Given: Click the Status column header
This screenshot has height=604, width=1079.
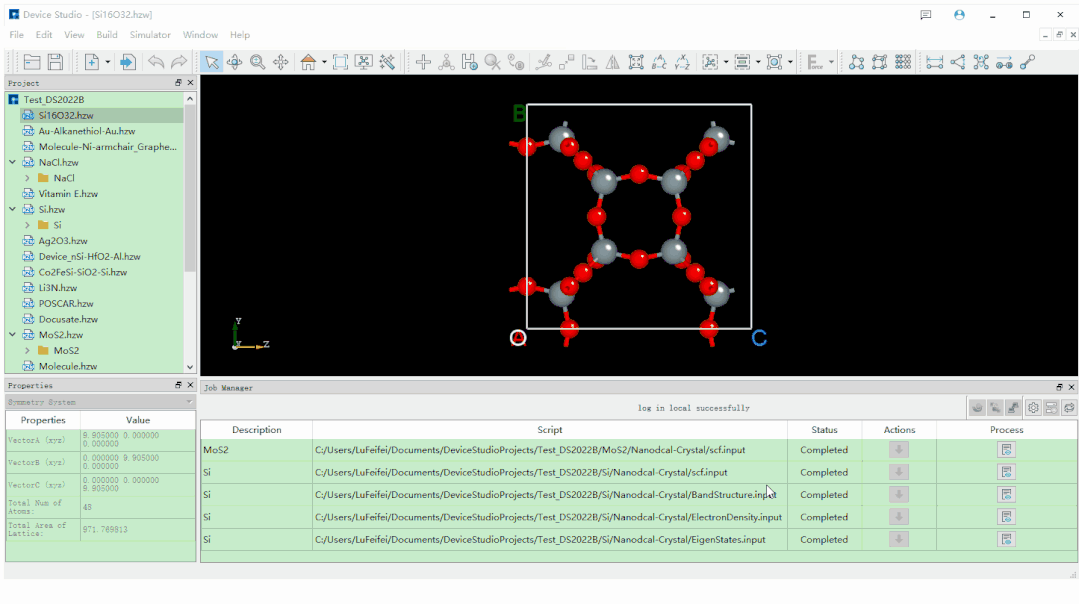Looking at the screenshot, I should tap(824, 430).
